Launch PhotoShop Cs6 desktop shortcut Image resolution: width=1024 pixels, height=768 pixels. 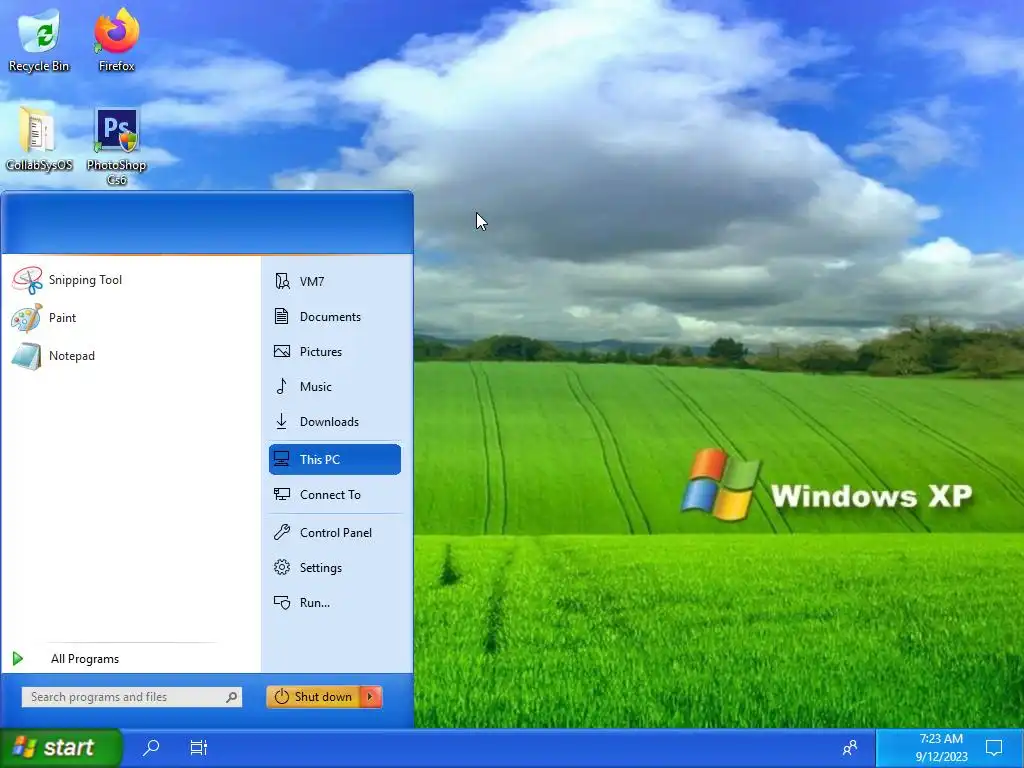(x=116, y=147)
